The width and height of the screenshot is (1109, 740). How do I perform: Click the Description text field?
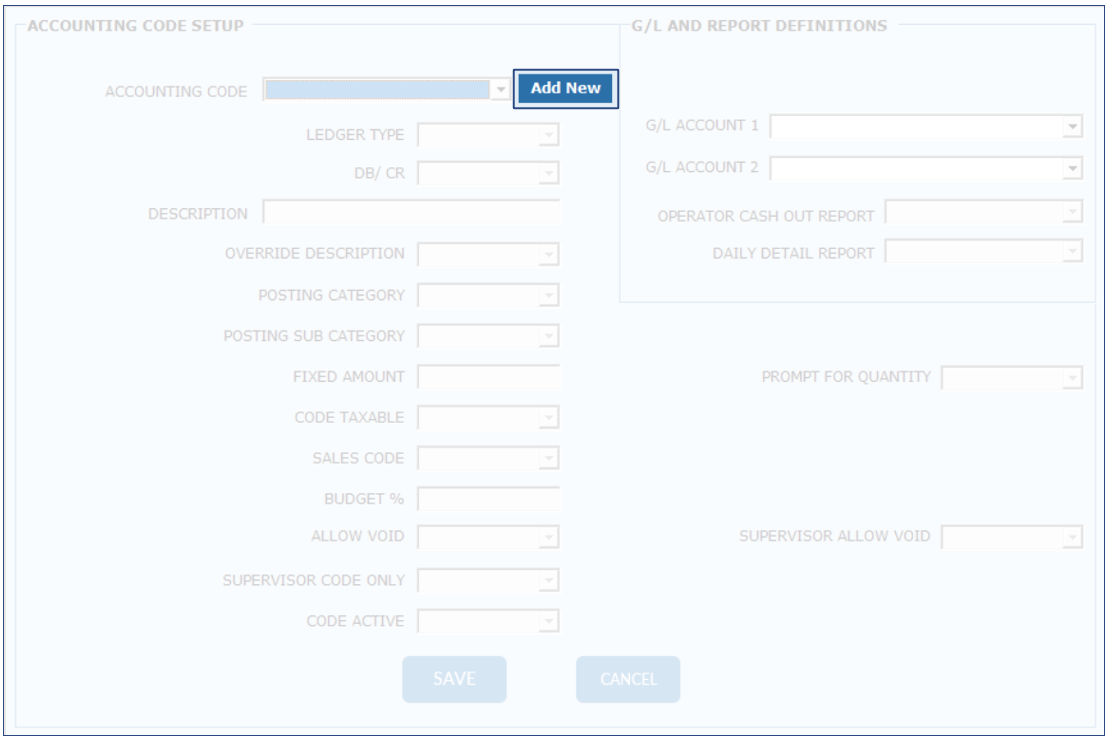coord(411,213)
